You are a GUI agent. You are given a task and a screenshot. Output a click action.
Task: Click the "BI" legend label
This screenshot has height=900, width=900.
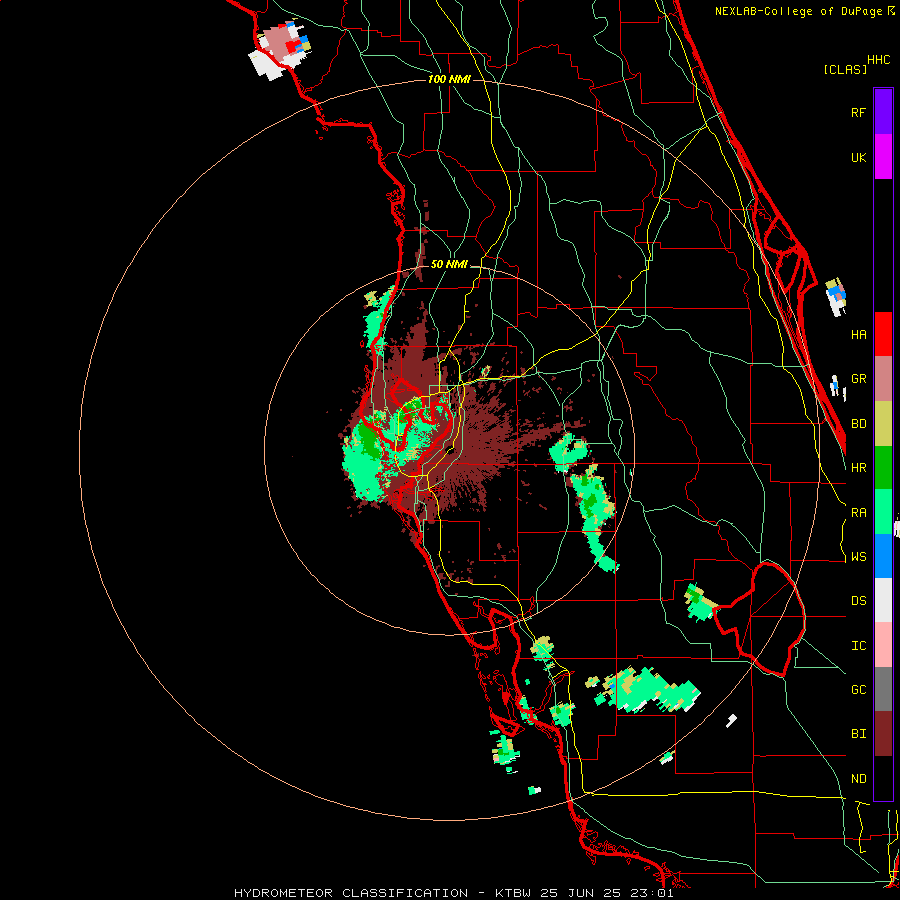(858, 734)
